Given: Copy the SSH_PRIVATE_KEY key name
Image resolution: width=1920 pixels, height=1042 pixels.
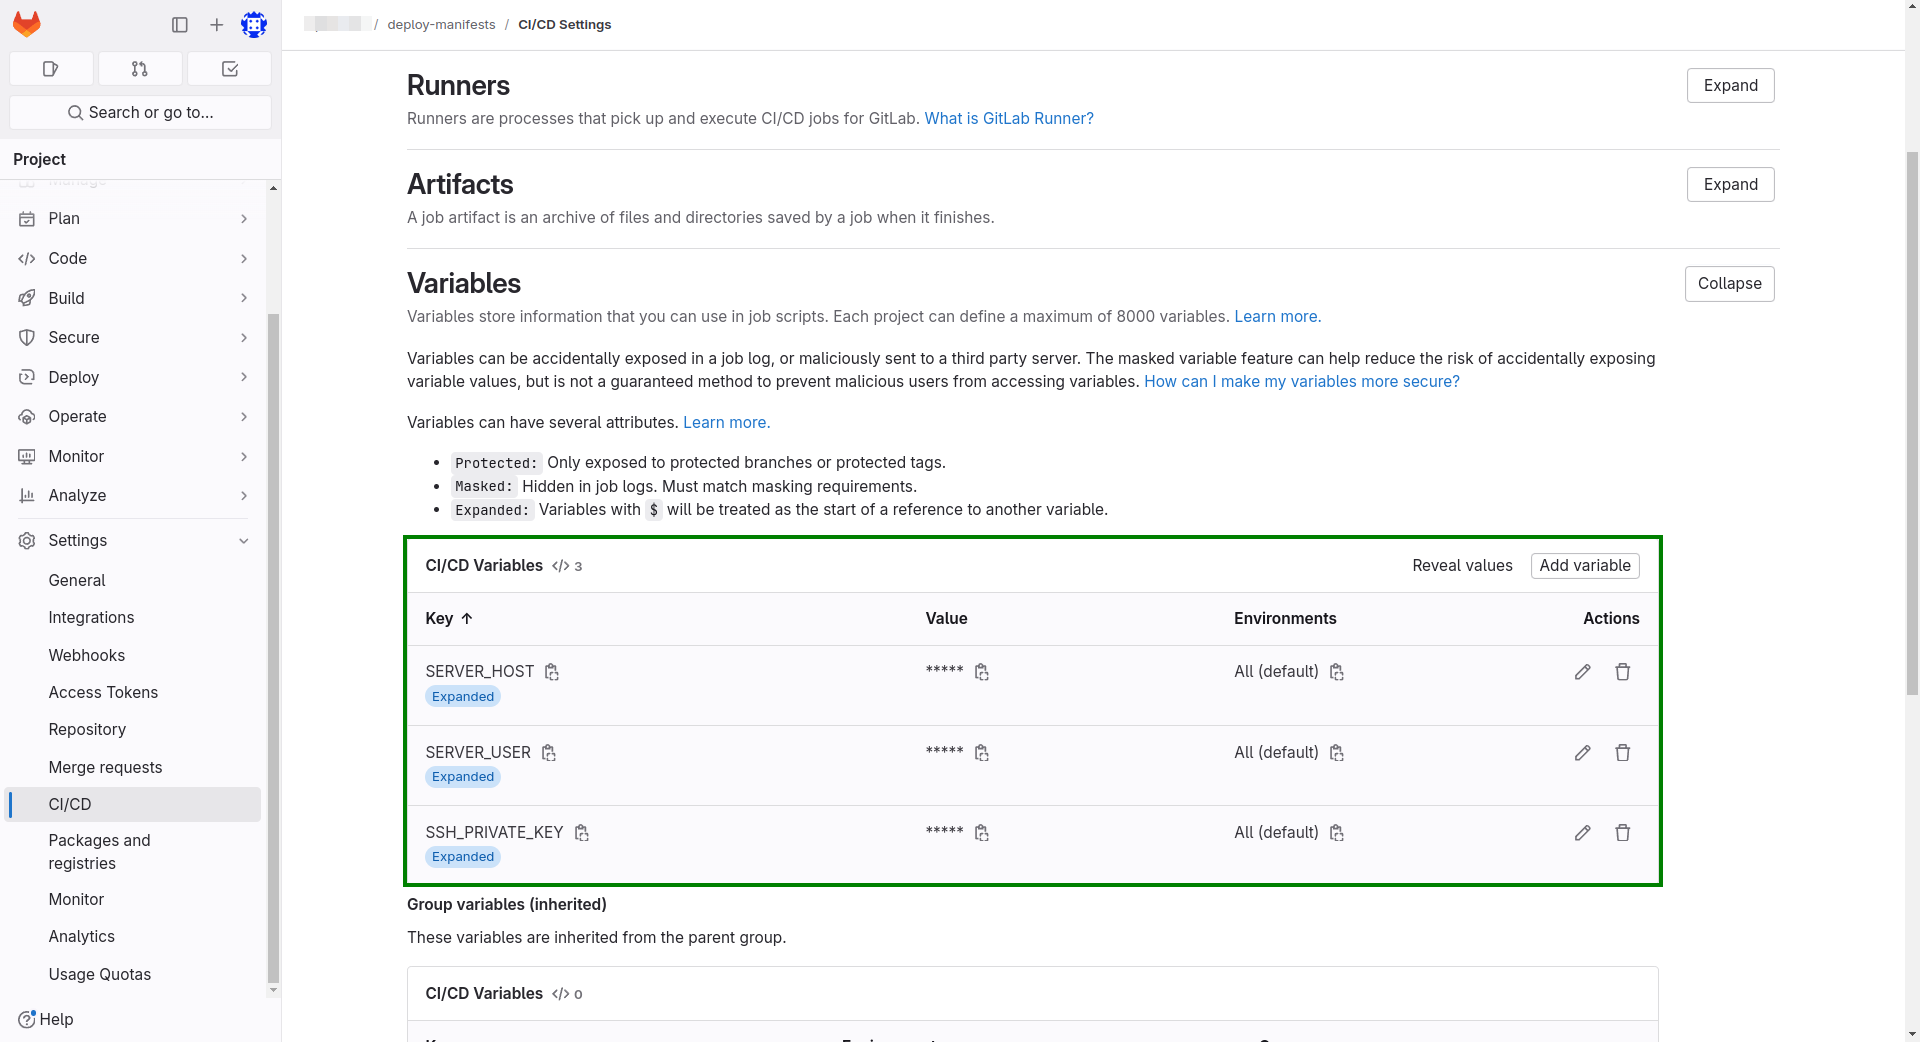Looking at the screenshot, I should coord(582,833).
